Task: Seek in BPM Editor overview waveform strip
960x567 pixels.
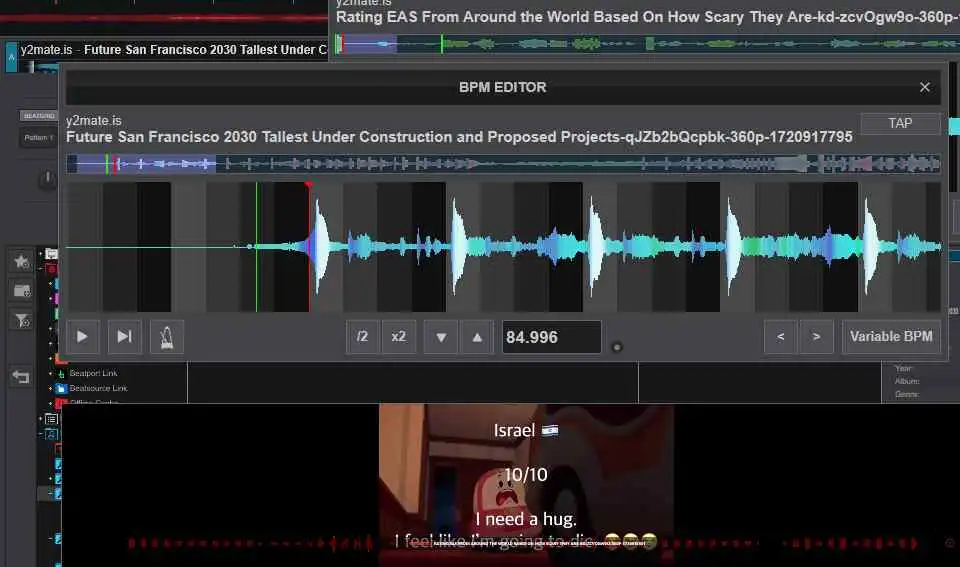Action: coord(503,163)
